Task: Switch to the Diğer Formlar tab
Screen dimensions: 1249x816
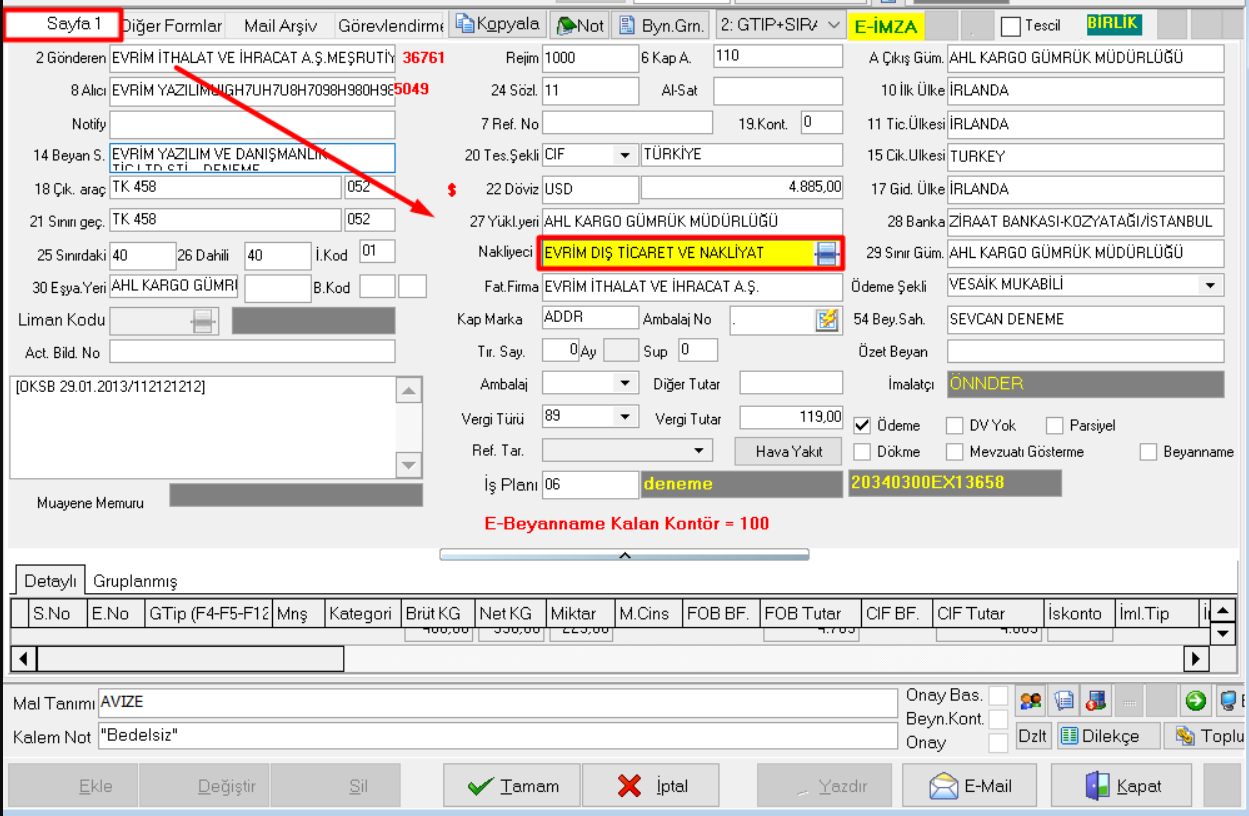Action: tap(172, 26)
